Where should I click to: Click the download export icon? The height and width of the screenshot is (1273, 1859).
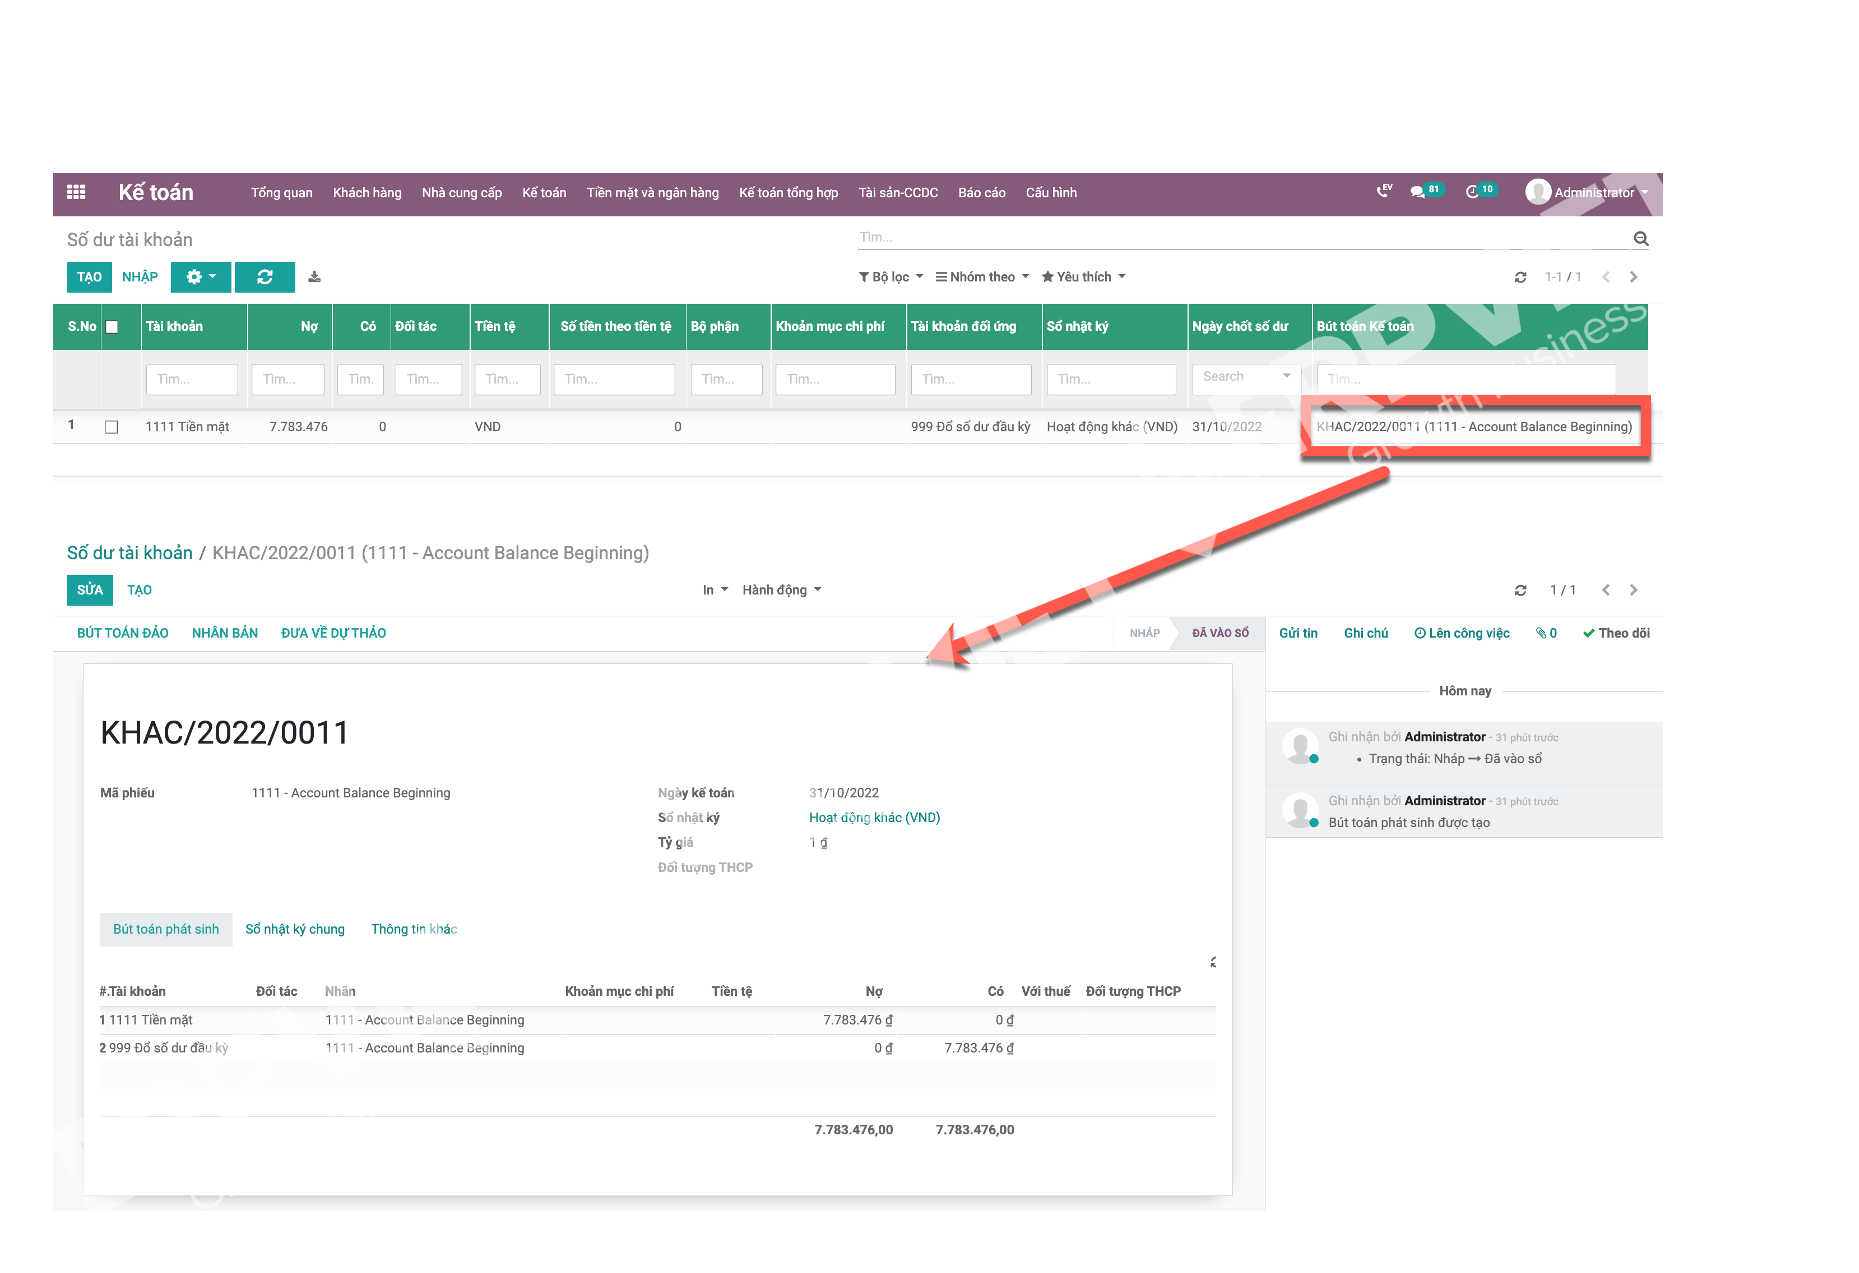pos(314,277)
